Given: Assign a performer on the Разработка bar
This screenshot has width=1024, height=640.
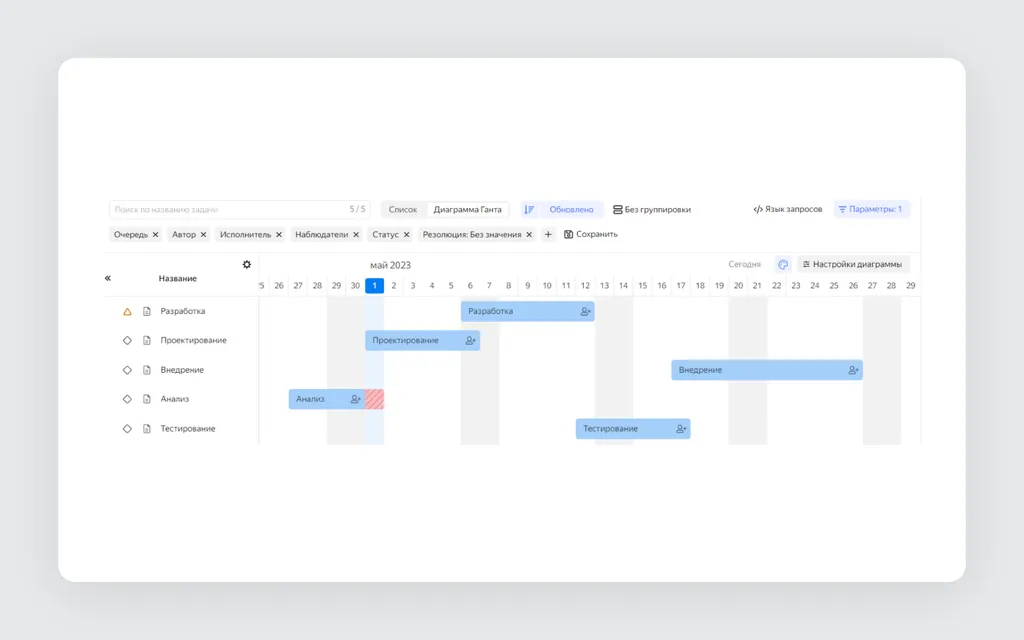Looking at the screenshot, I should 585,312.
